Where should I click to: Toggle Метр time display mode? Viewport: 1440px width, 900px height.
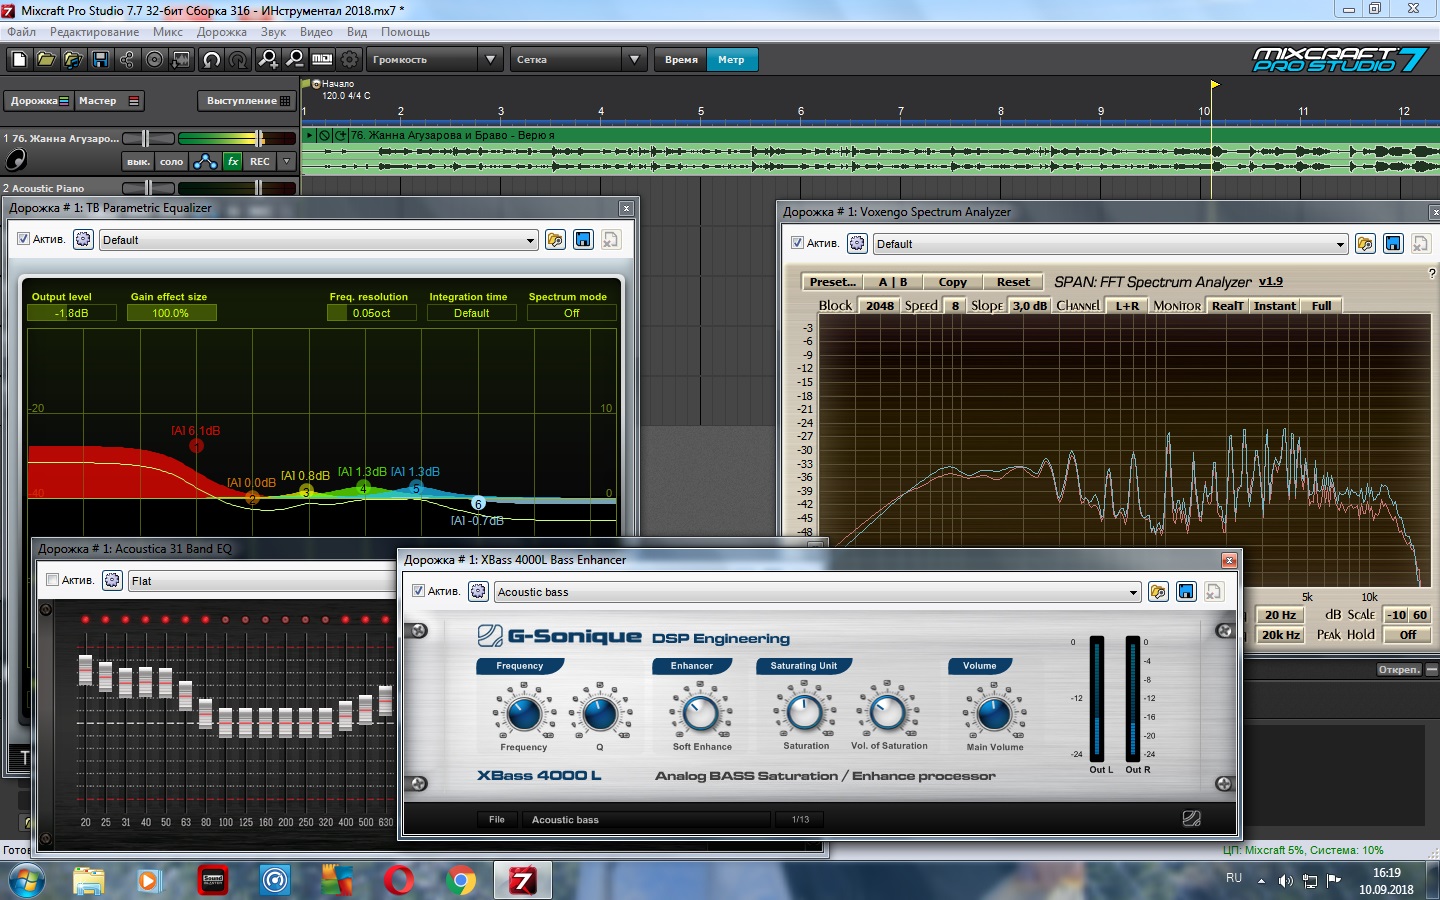coord(731,60)
